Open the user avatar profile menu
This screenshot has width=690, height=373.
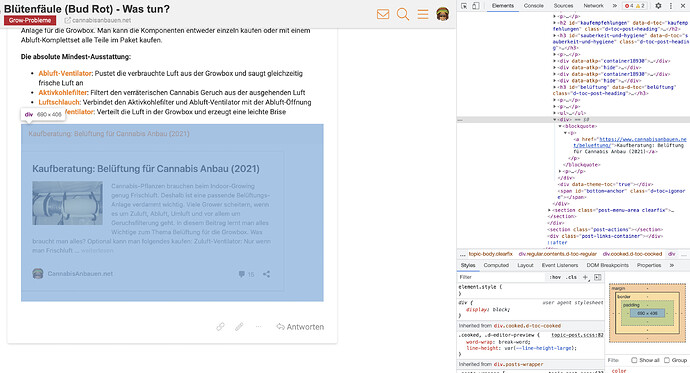coord(443,14)
